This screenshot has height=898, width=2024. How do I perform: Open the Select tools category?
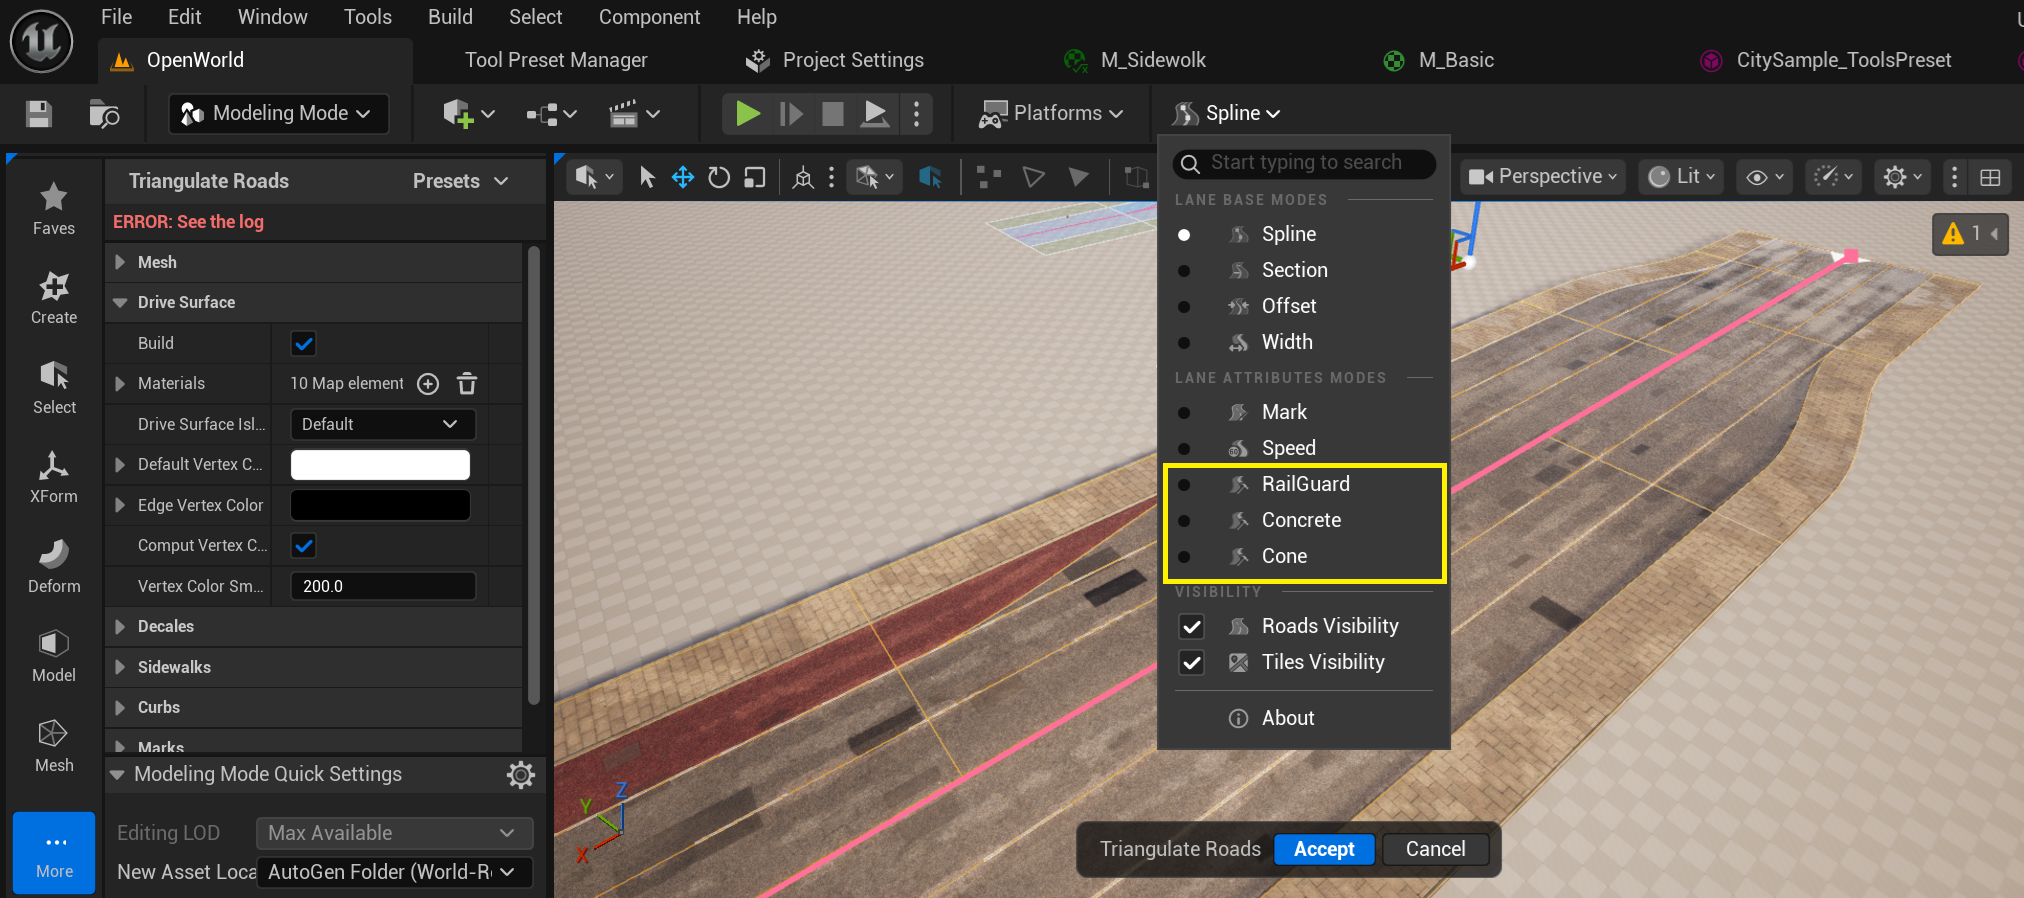54,388
